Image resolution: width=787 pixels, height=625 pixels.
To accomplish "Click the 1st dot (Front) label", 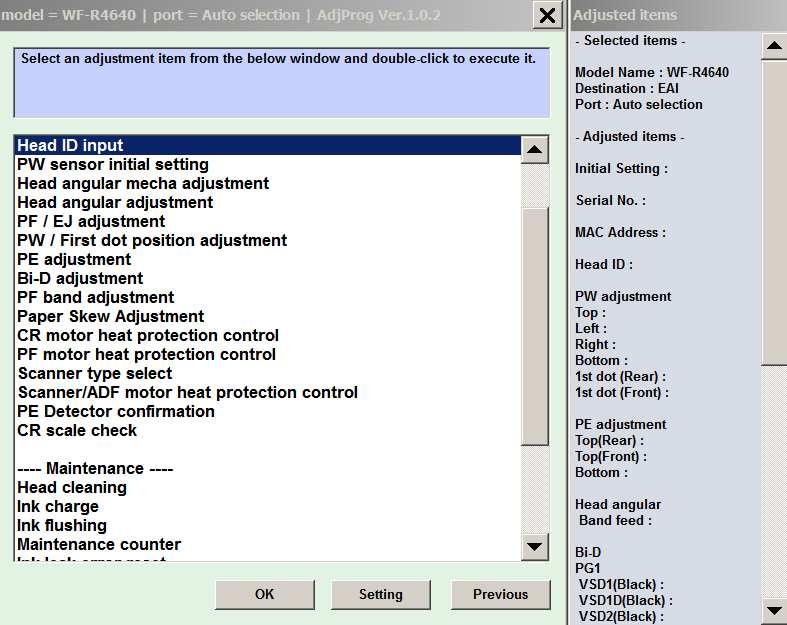I will (x=622, y=393).
